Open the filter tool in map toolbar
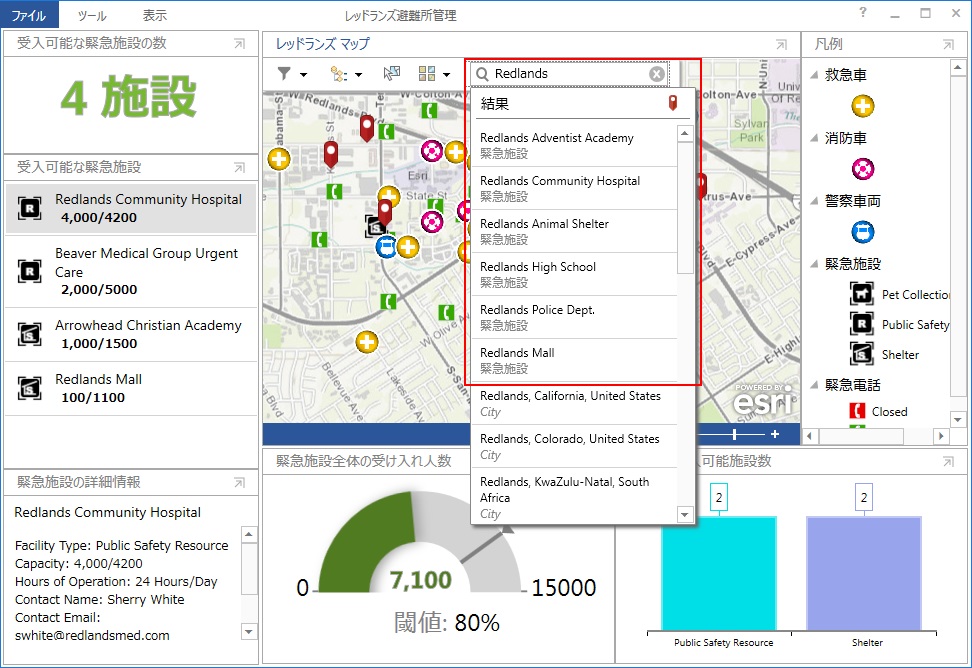 coord(291,74)
